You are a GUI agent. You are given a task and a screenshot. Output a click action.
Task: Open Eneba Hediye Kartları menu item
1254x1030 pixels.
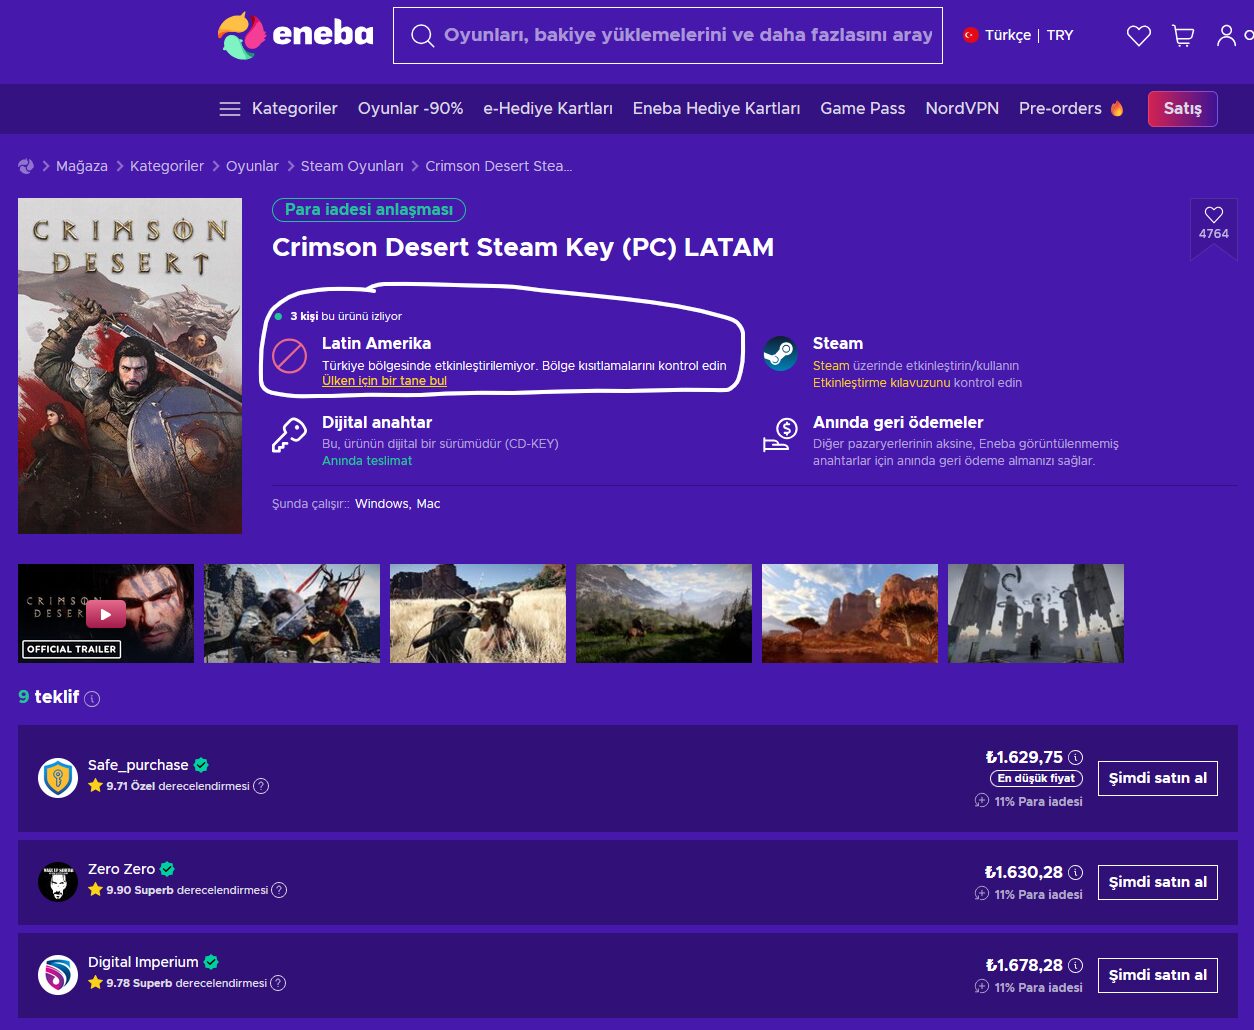coord(716,109)
